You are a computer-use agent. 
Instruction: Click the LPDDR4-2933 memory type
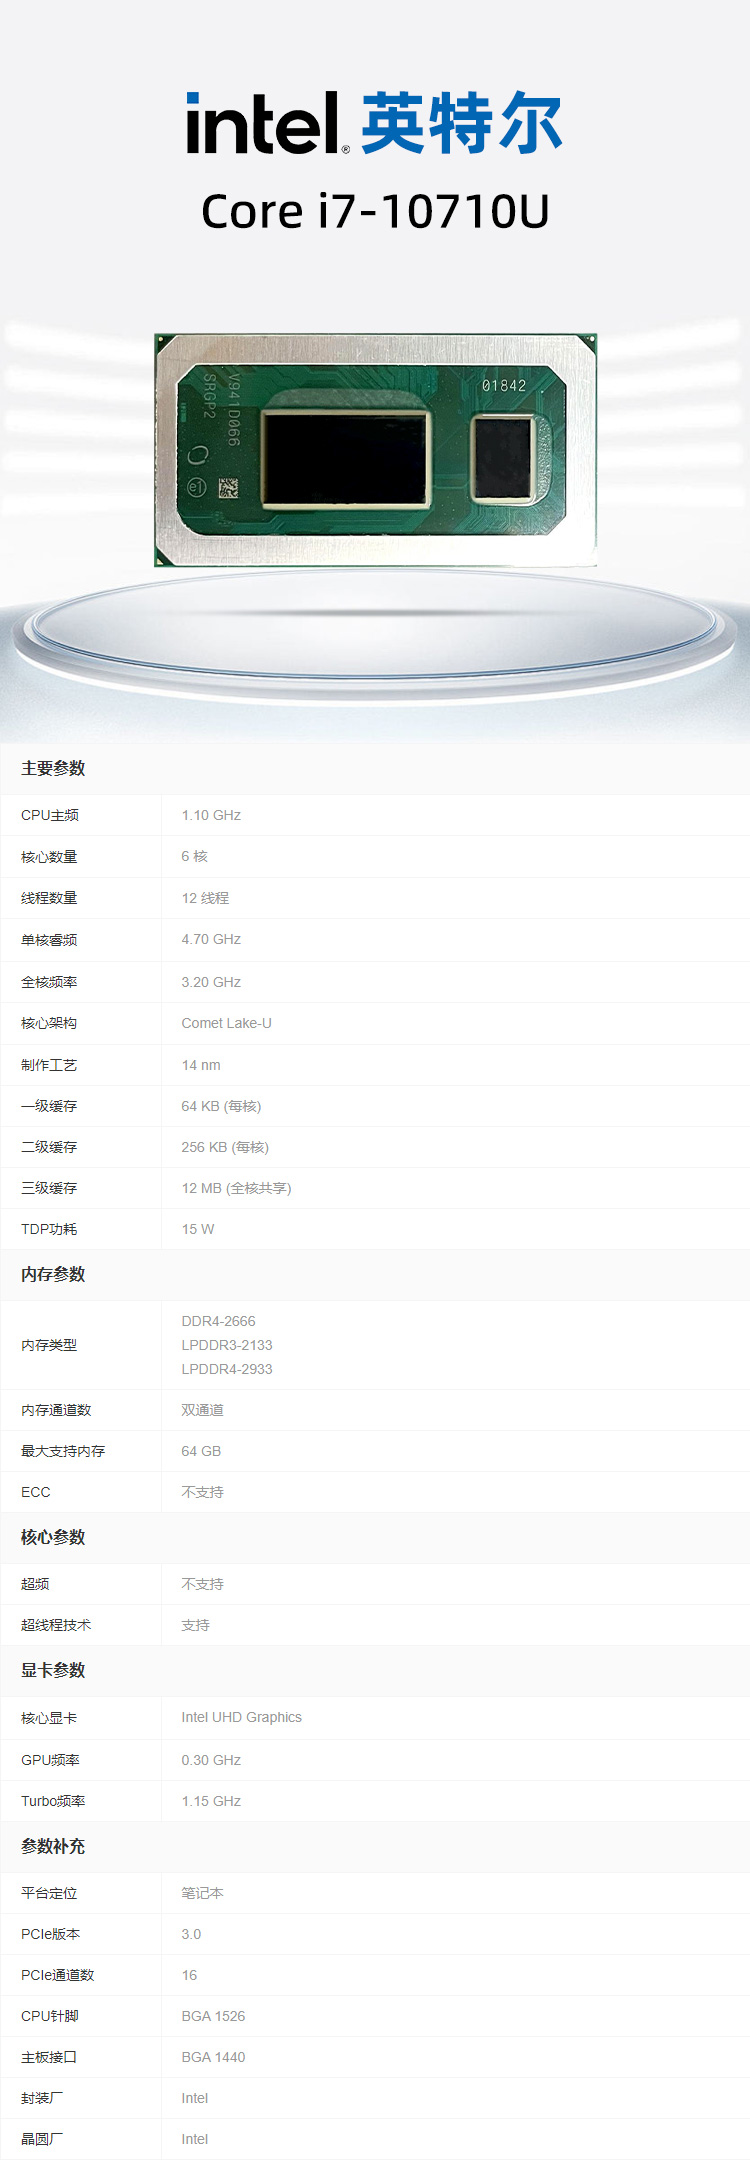click(x=227, y=1369)
